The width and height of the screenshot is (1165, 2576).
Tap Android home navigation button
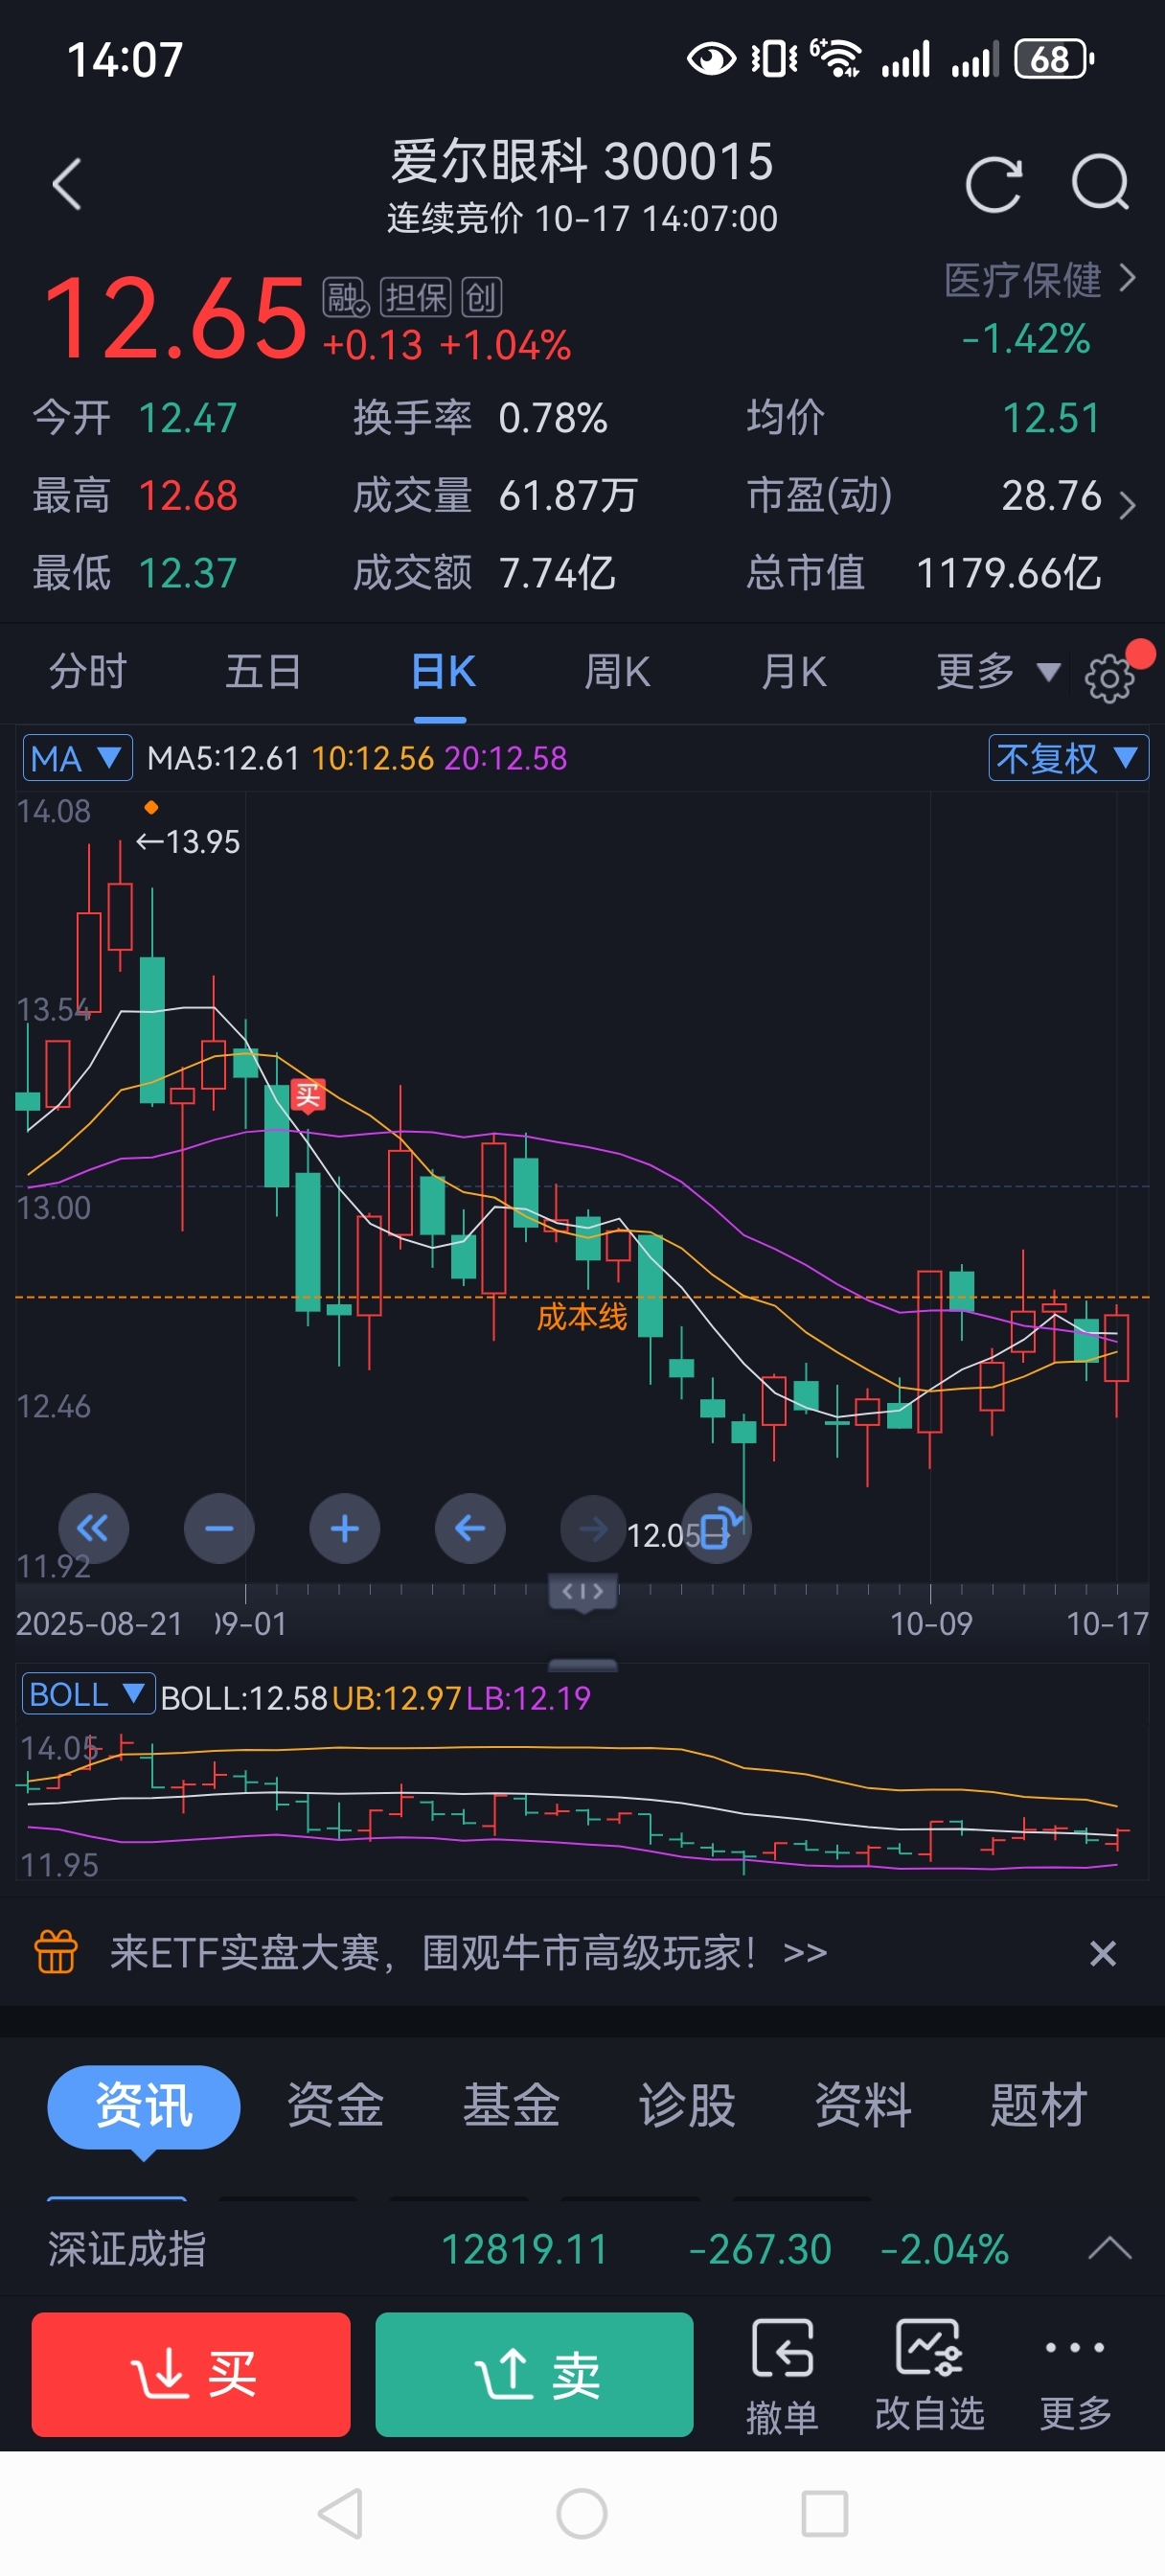pyautogui.click(x=582, y=2513)
